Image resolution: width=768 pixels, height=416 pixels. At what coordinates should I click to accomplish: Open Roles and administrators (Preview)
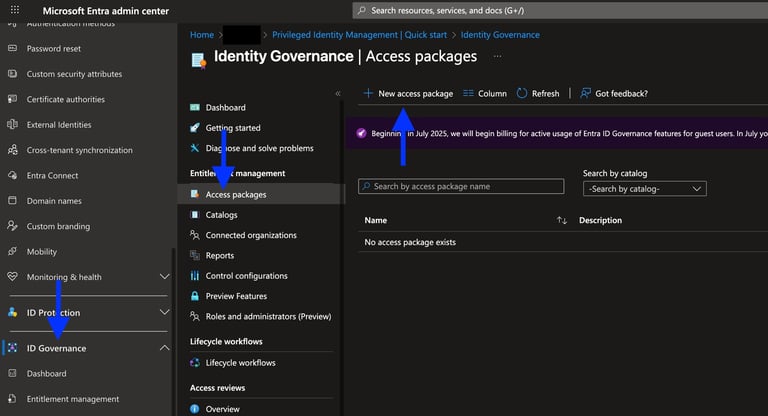268,317
